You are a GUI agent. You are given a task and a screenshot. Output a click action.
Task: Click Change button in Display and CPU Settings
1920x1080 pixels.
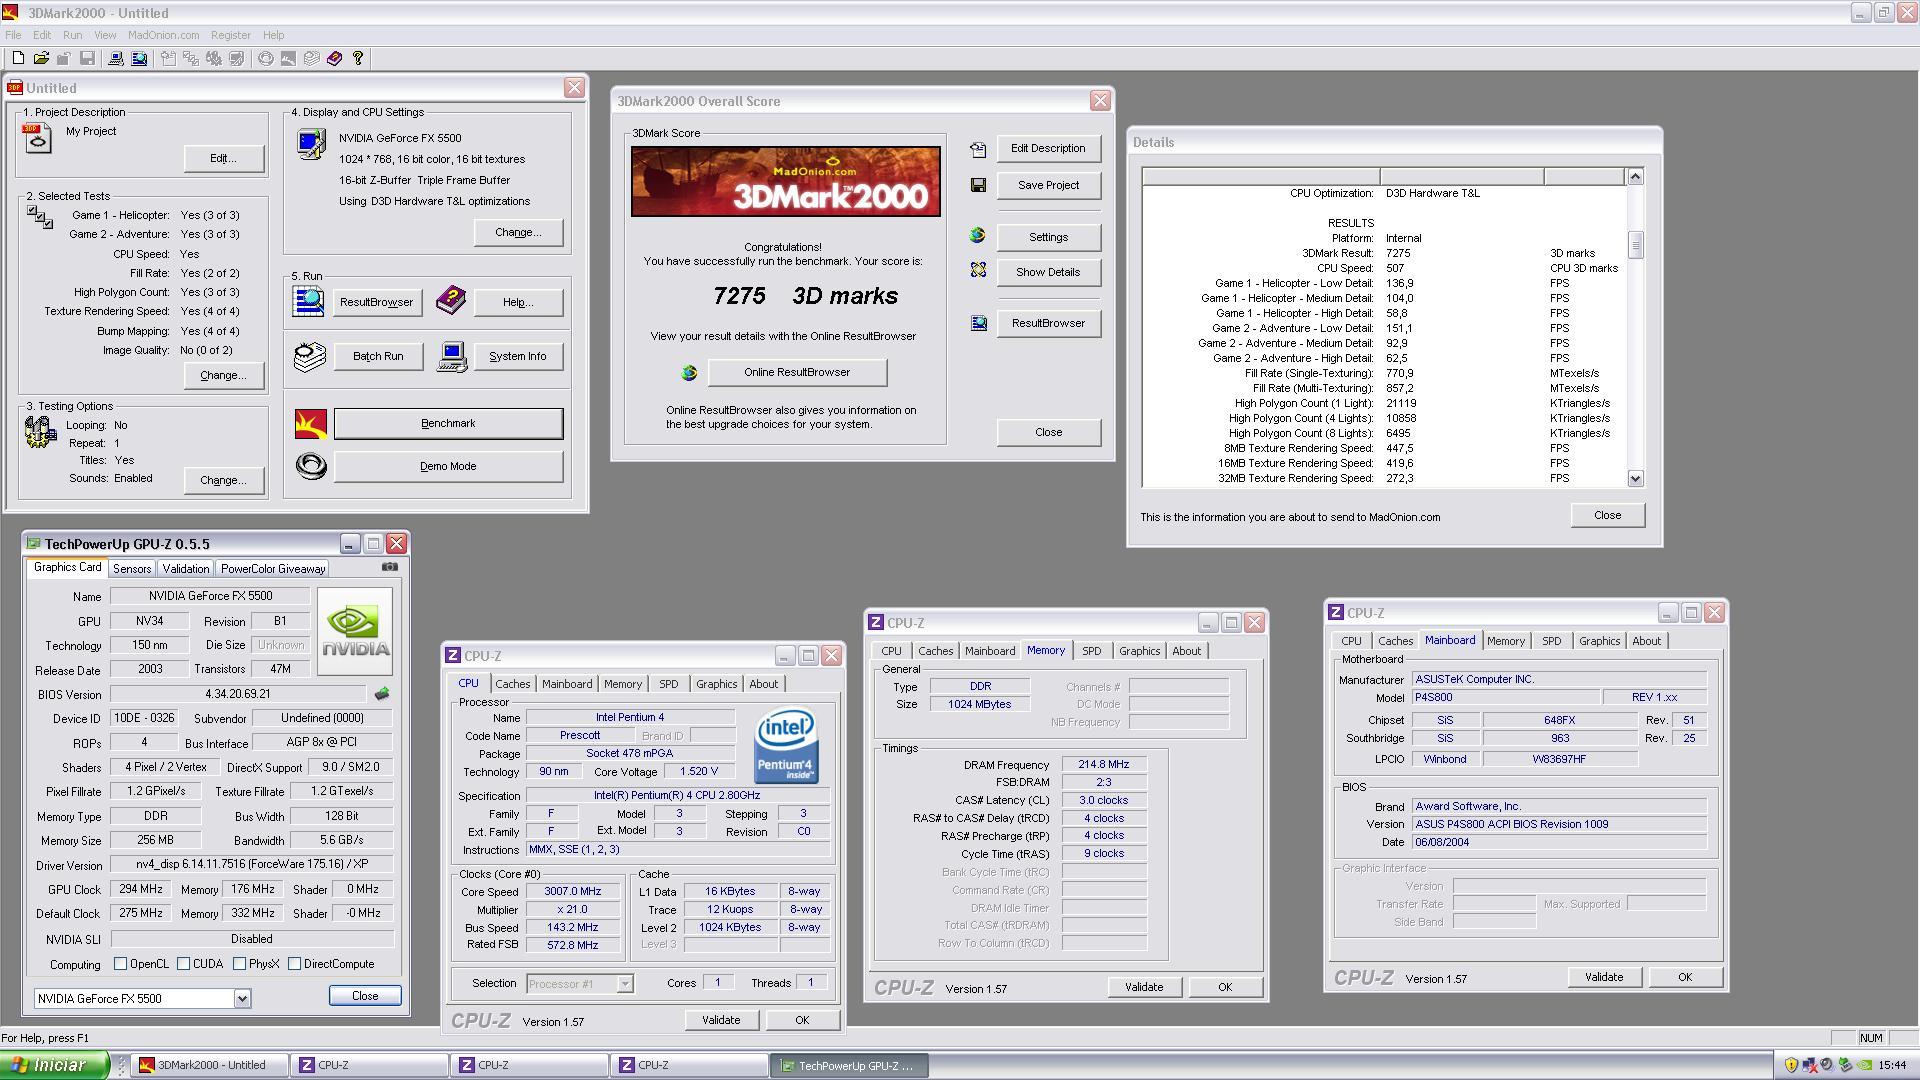click(518, 232)
